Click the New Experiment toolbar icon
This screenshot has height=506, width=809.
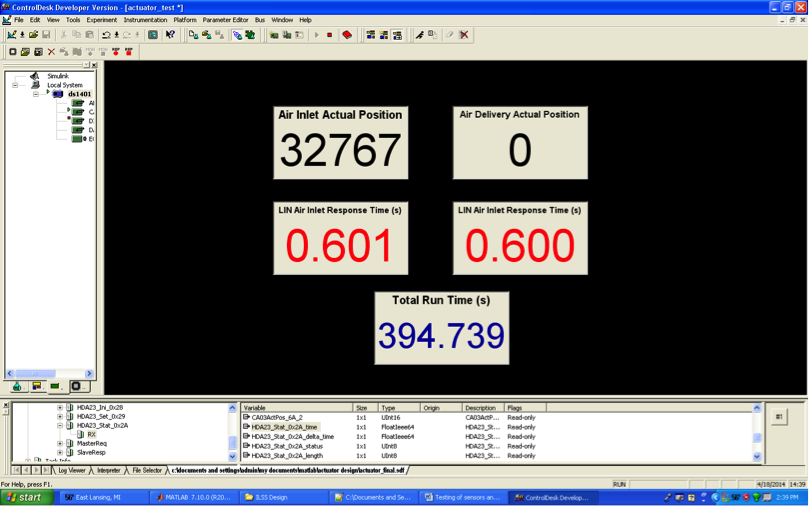coord(11,35)
